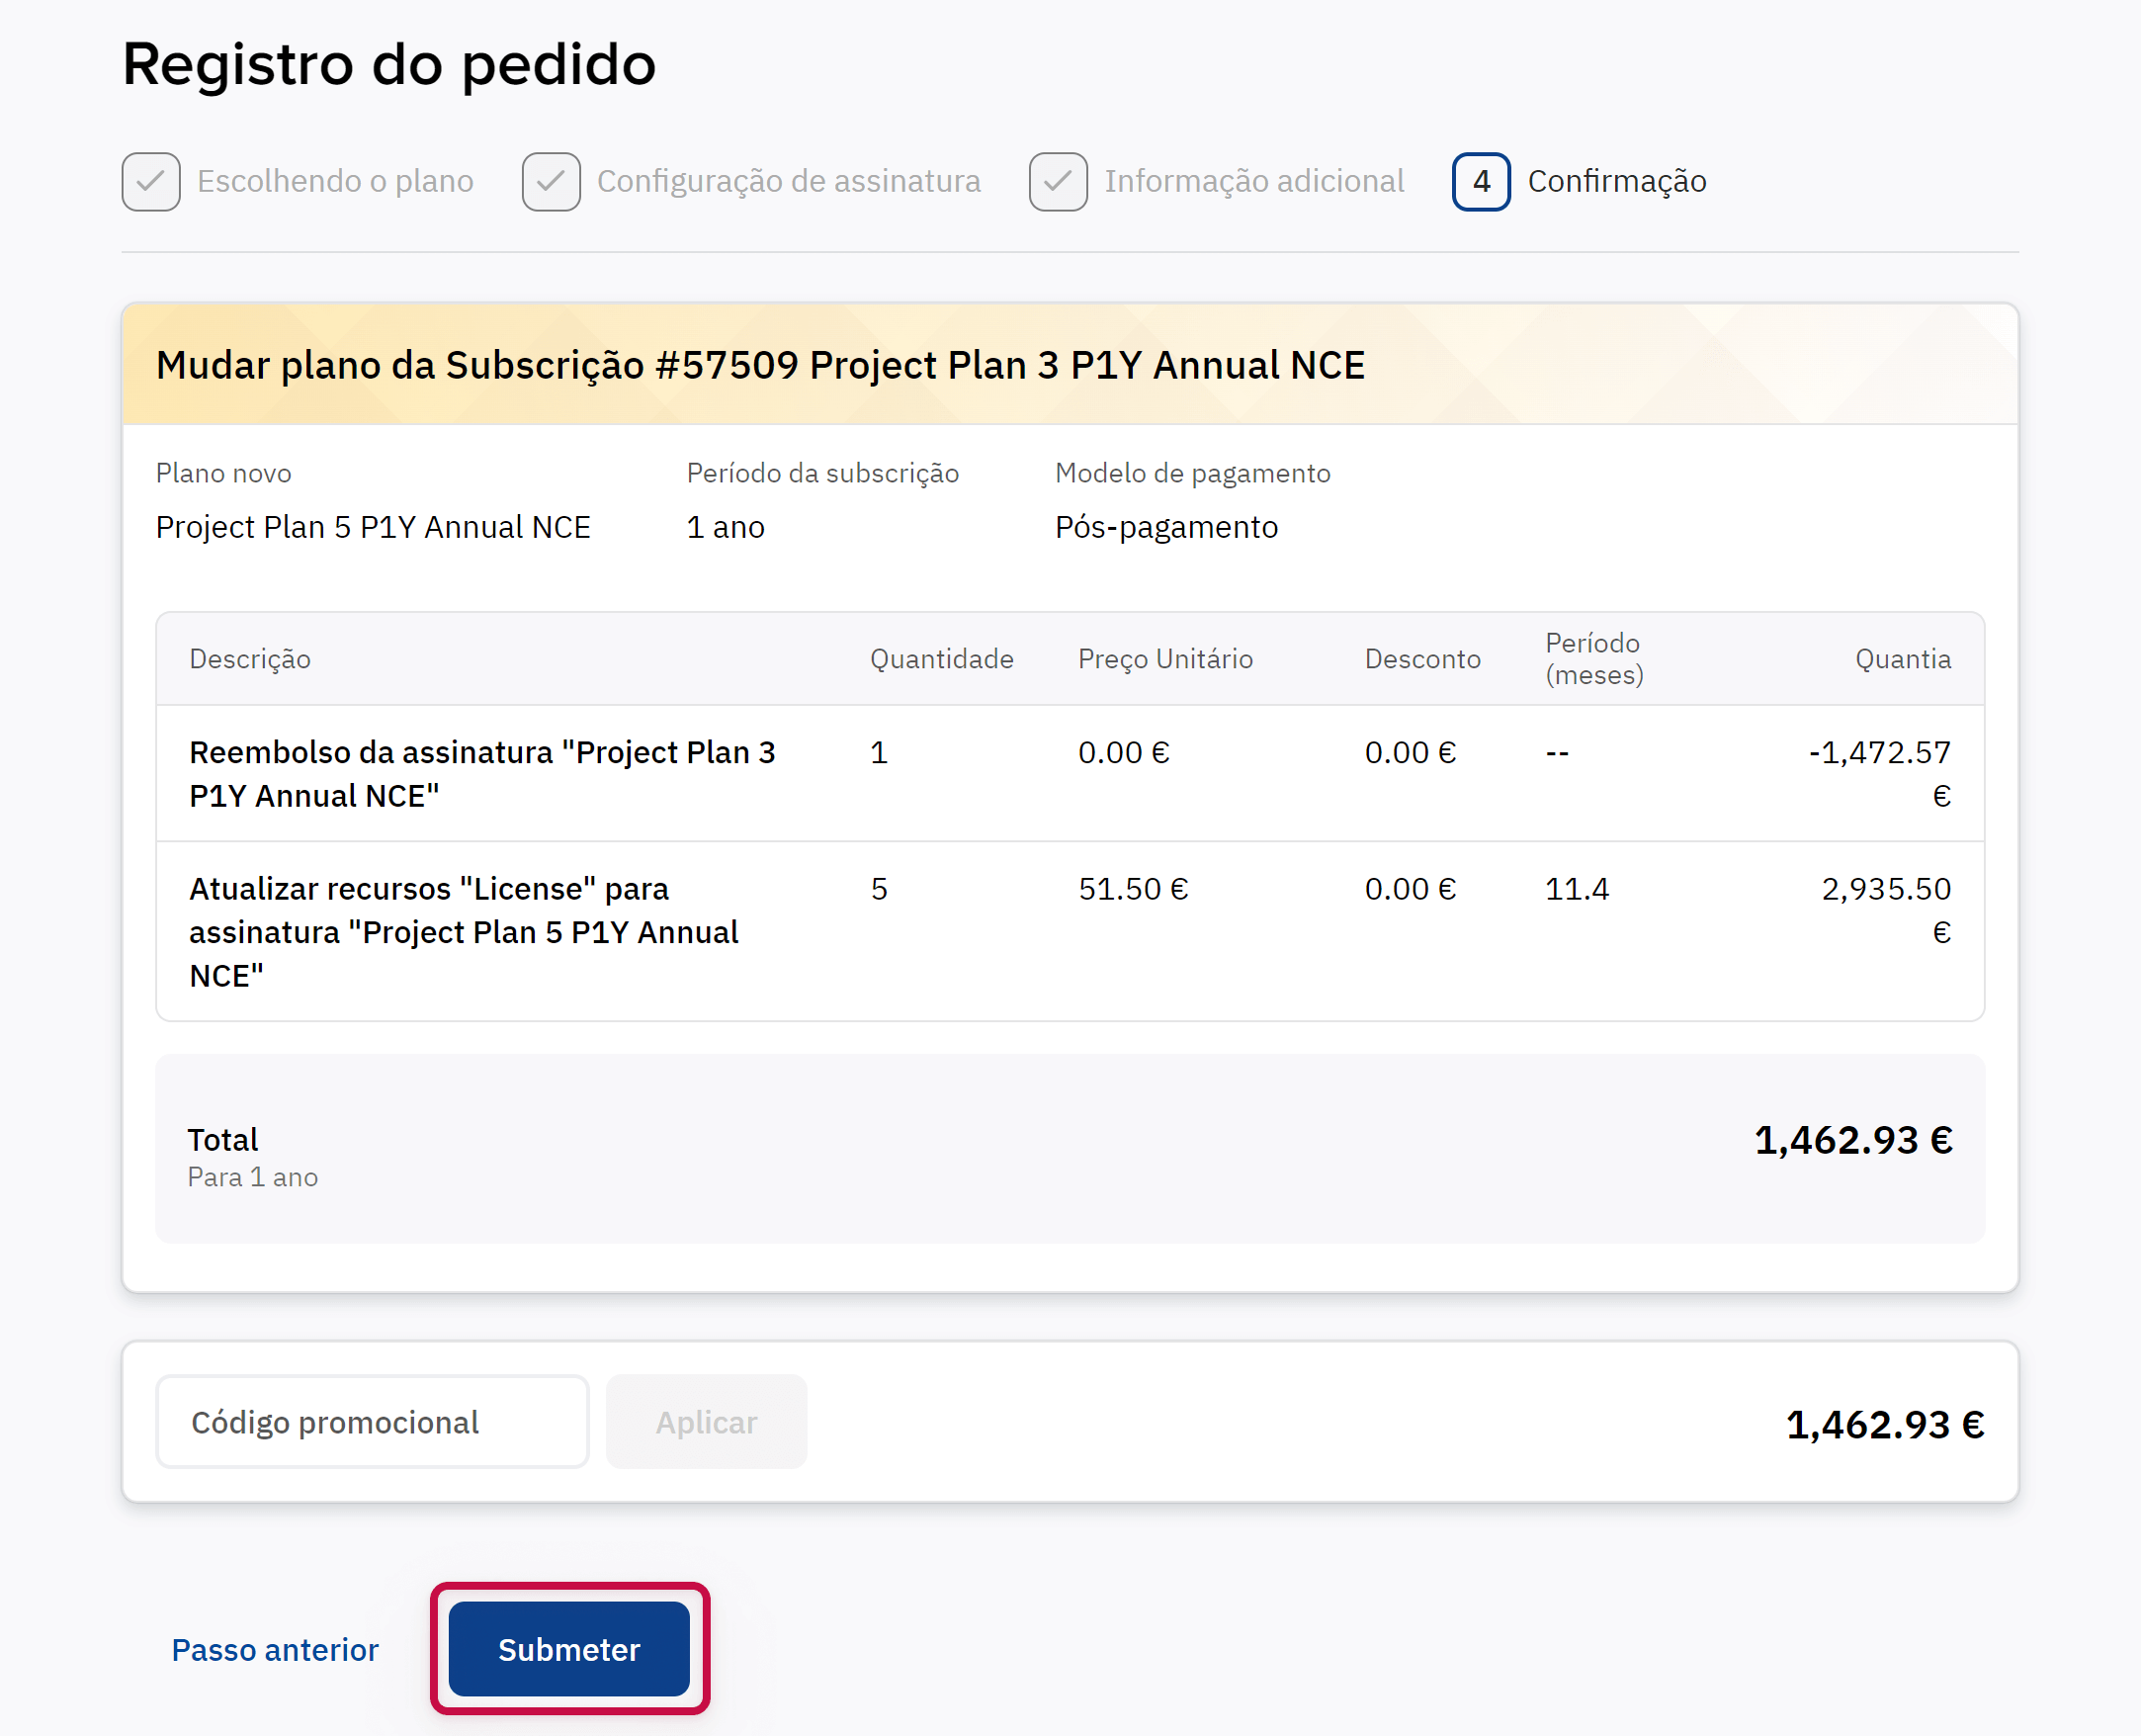
Task: Click the Atualizar recursos License row description
Action: 464,931
